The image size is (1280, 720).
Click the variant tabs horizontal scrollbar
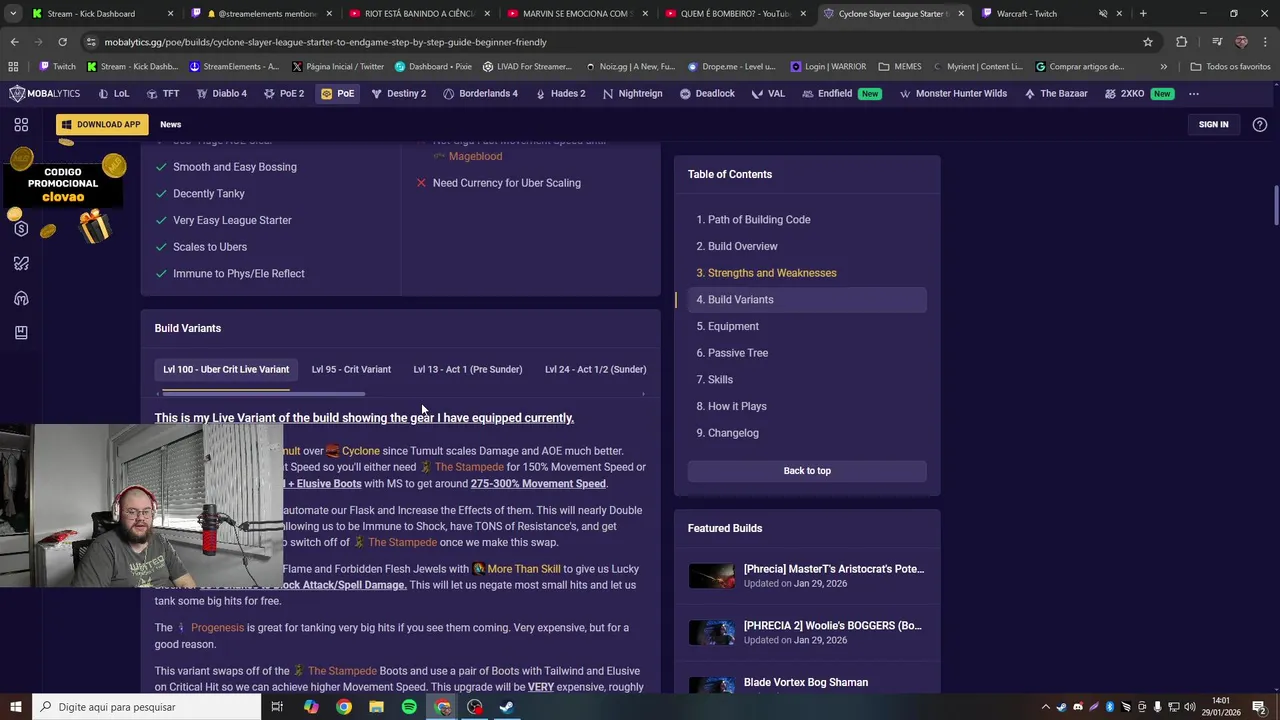pos(264,394)
